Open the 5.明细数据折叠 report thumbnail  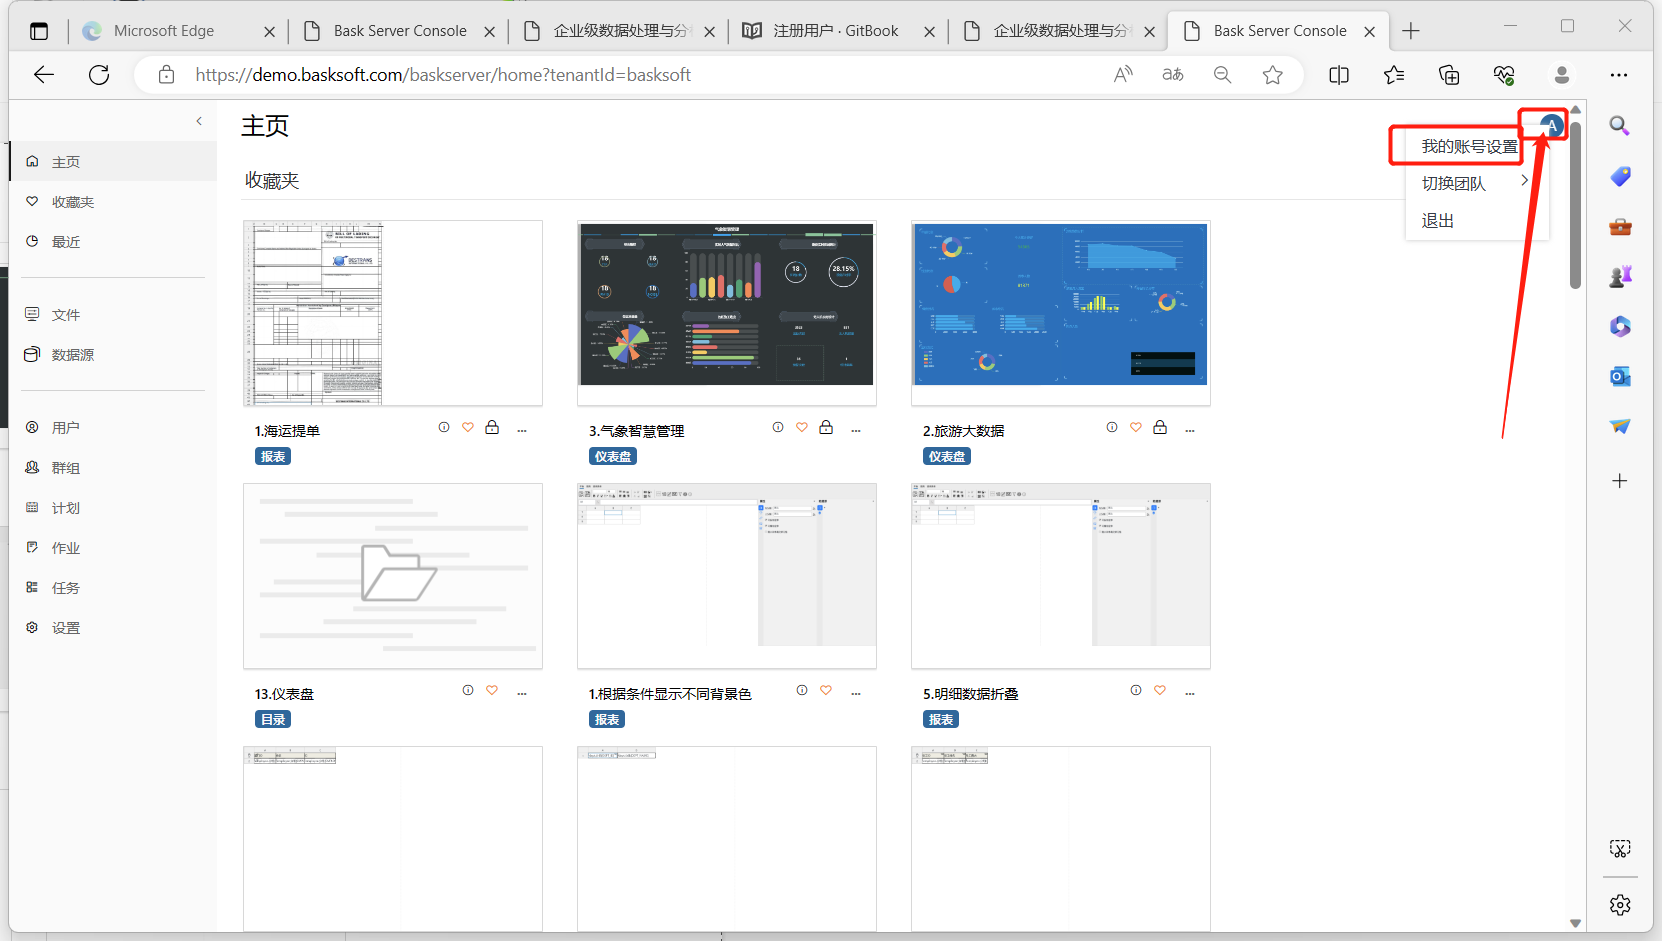click(x=1061, y=576)
